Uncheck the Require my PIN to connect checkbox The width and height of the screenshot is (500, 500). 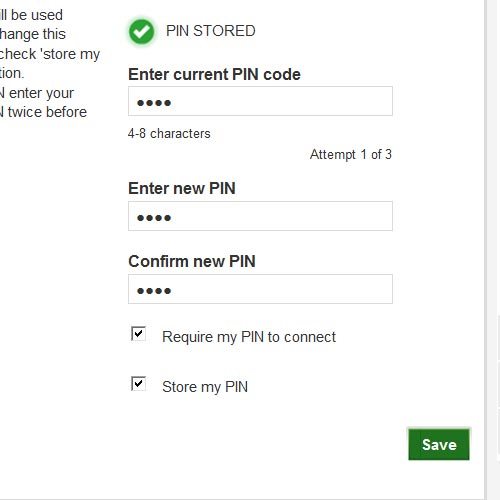click(138, 334)
